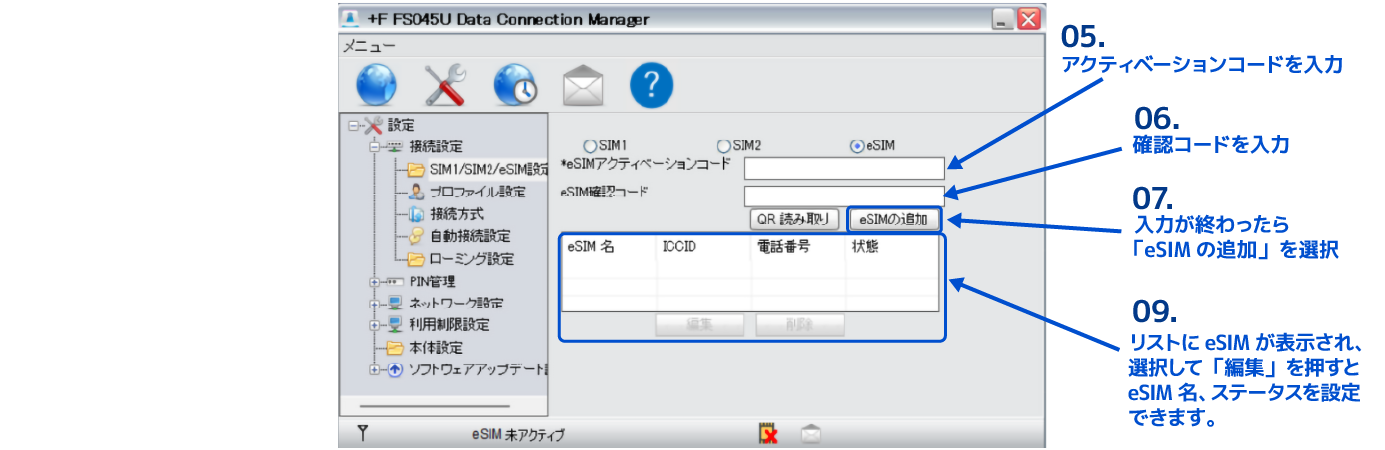Click the globe connection icon in toolbar

pos(375,86)
